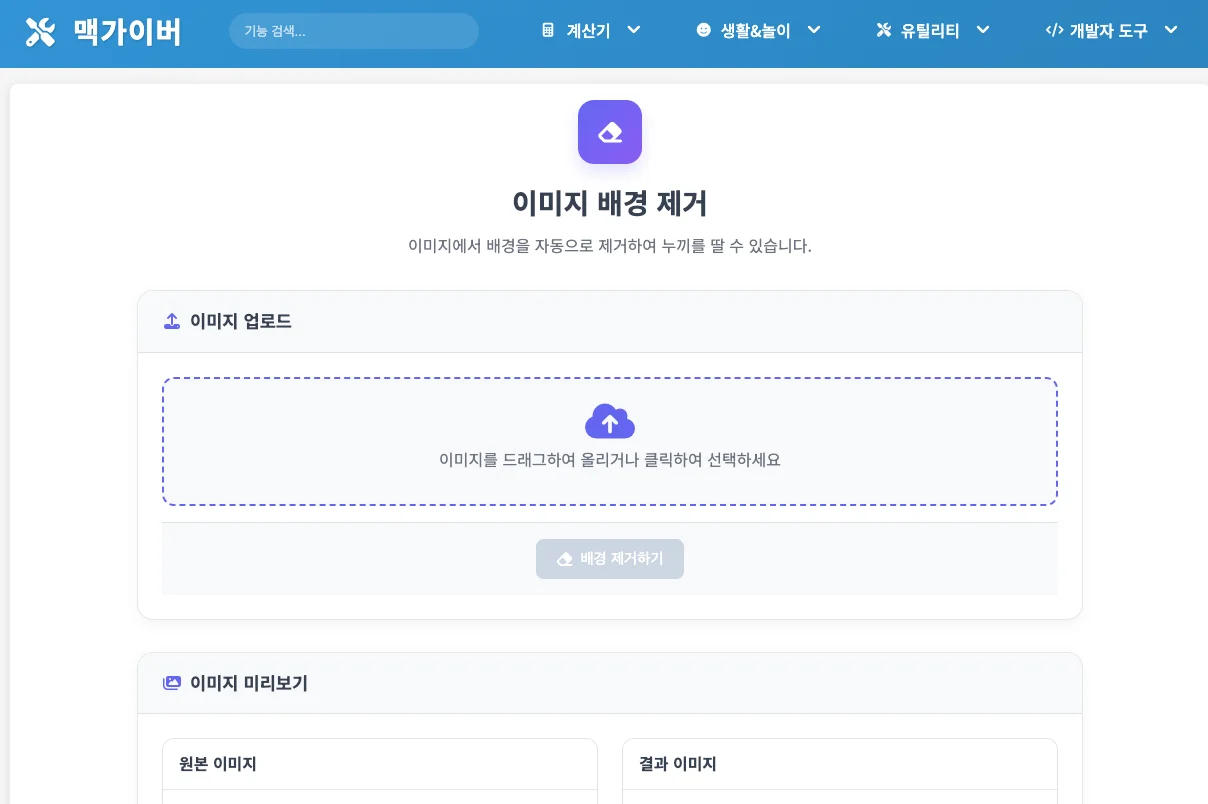The image size is (1208, 804).
Task: Expand the 계산기 dropdown chevron
Action: [634, 30]
